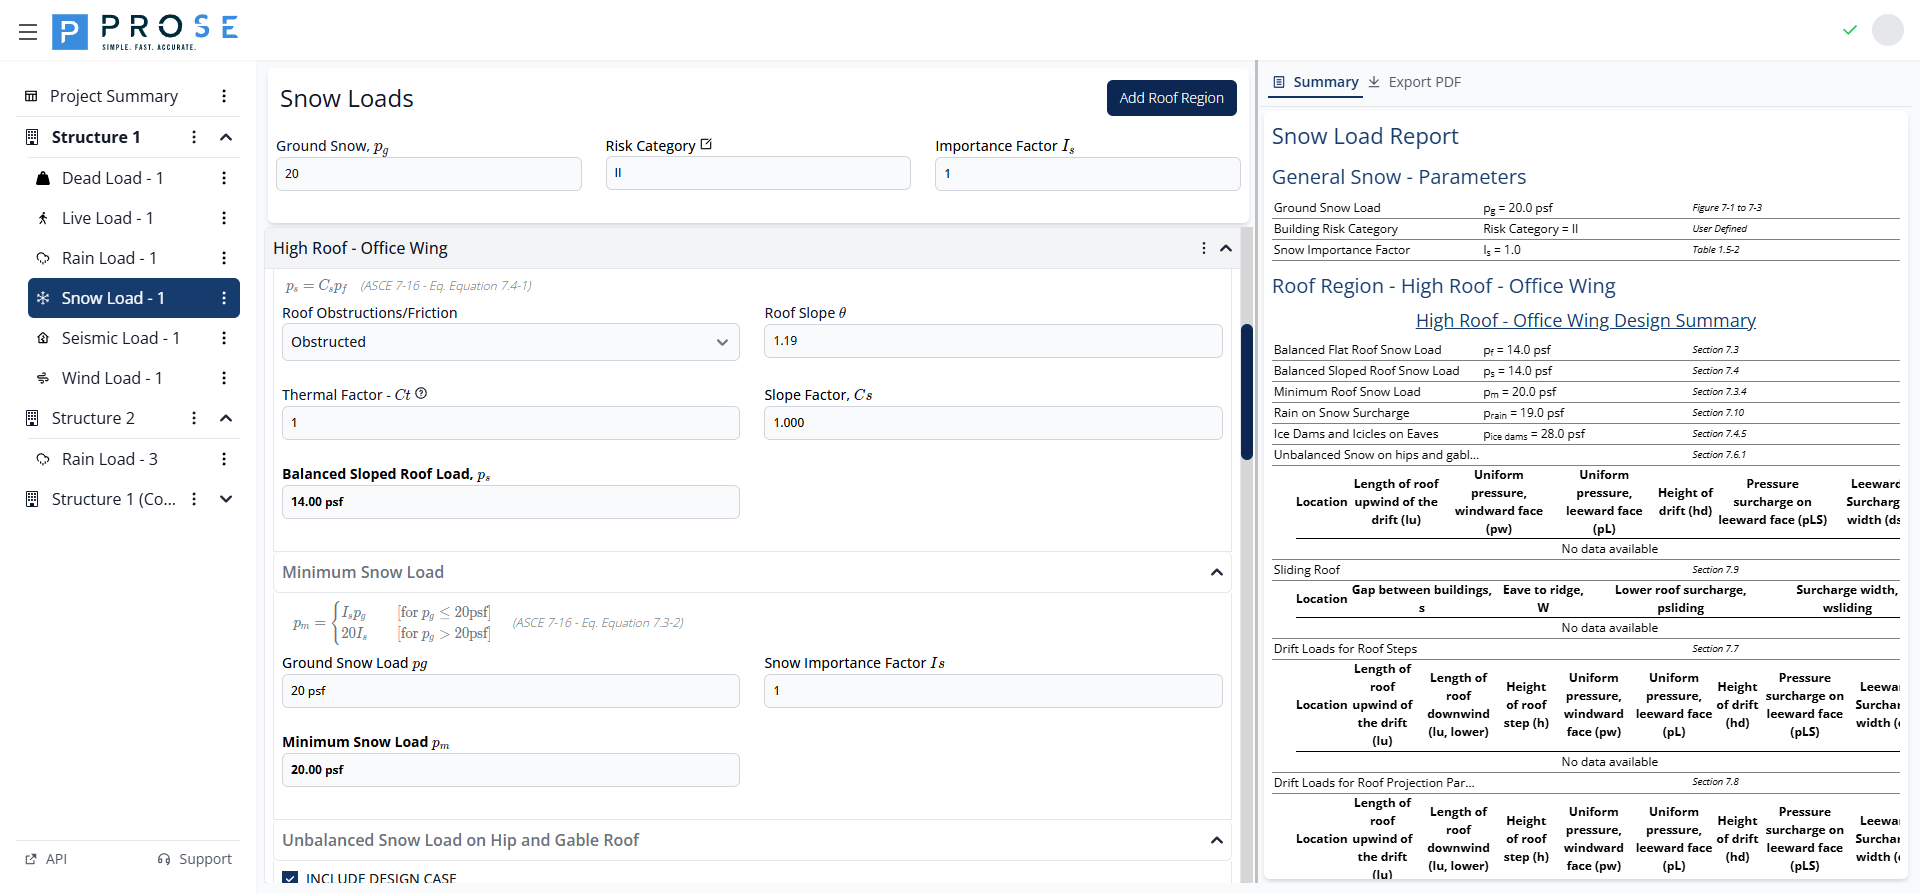1920x893 pixels.
Task: Collapse Structure 2 tree group
Action: (x=226, y=418)
